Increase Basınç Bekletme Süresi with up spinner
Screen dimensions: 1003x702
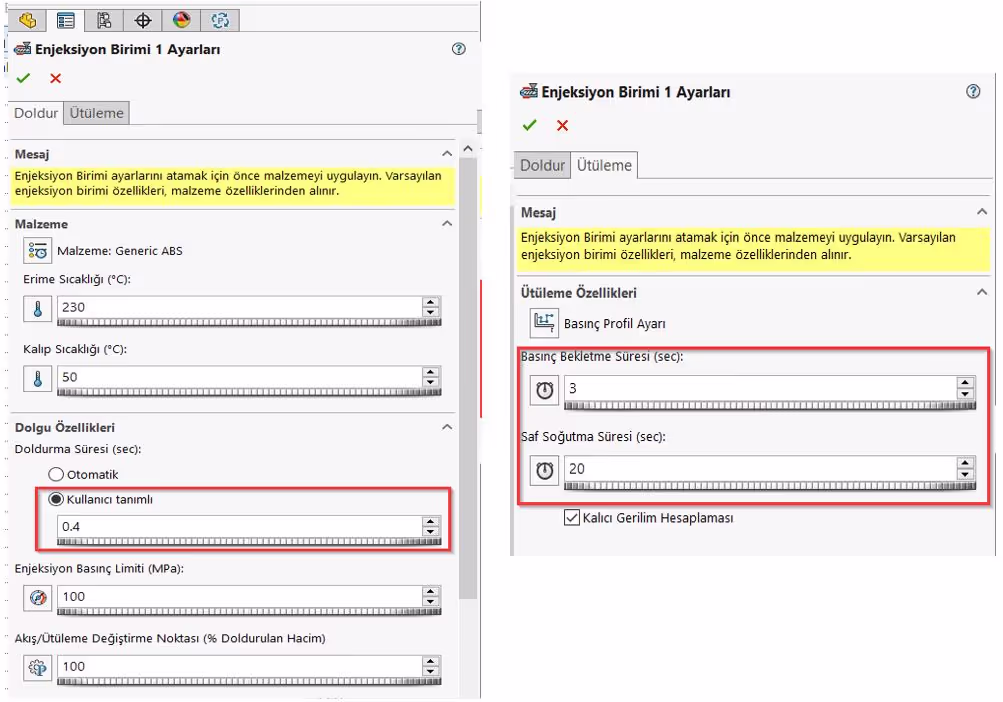[965, 383]
